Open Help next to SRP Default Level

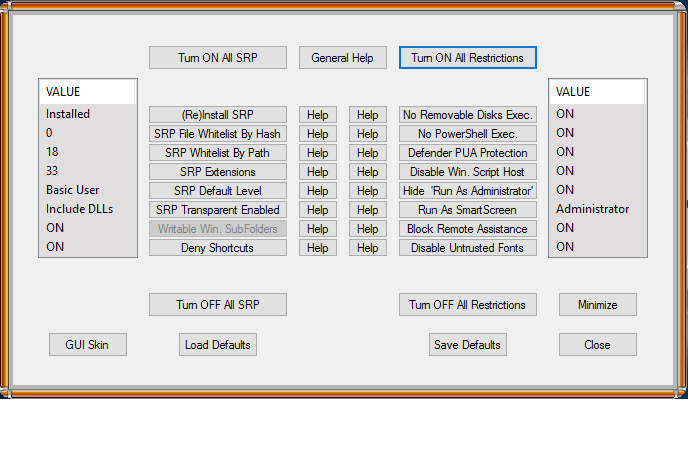318,190
